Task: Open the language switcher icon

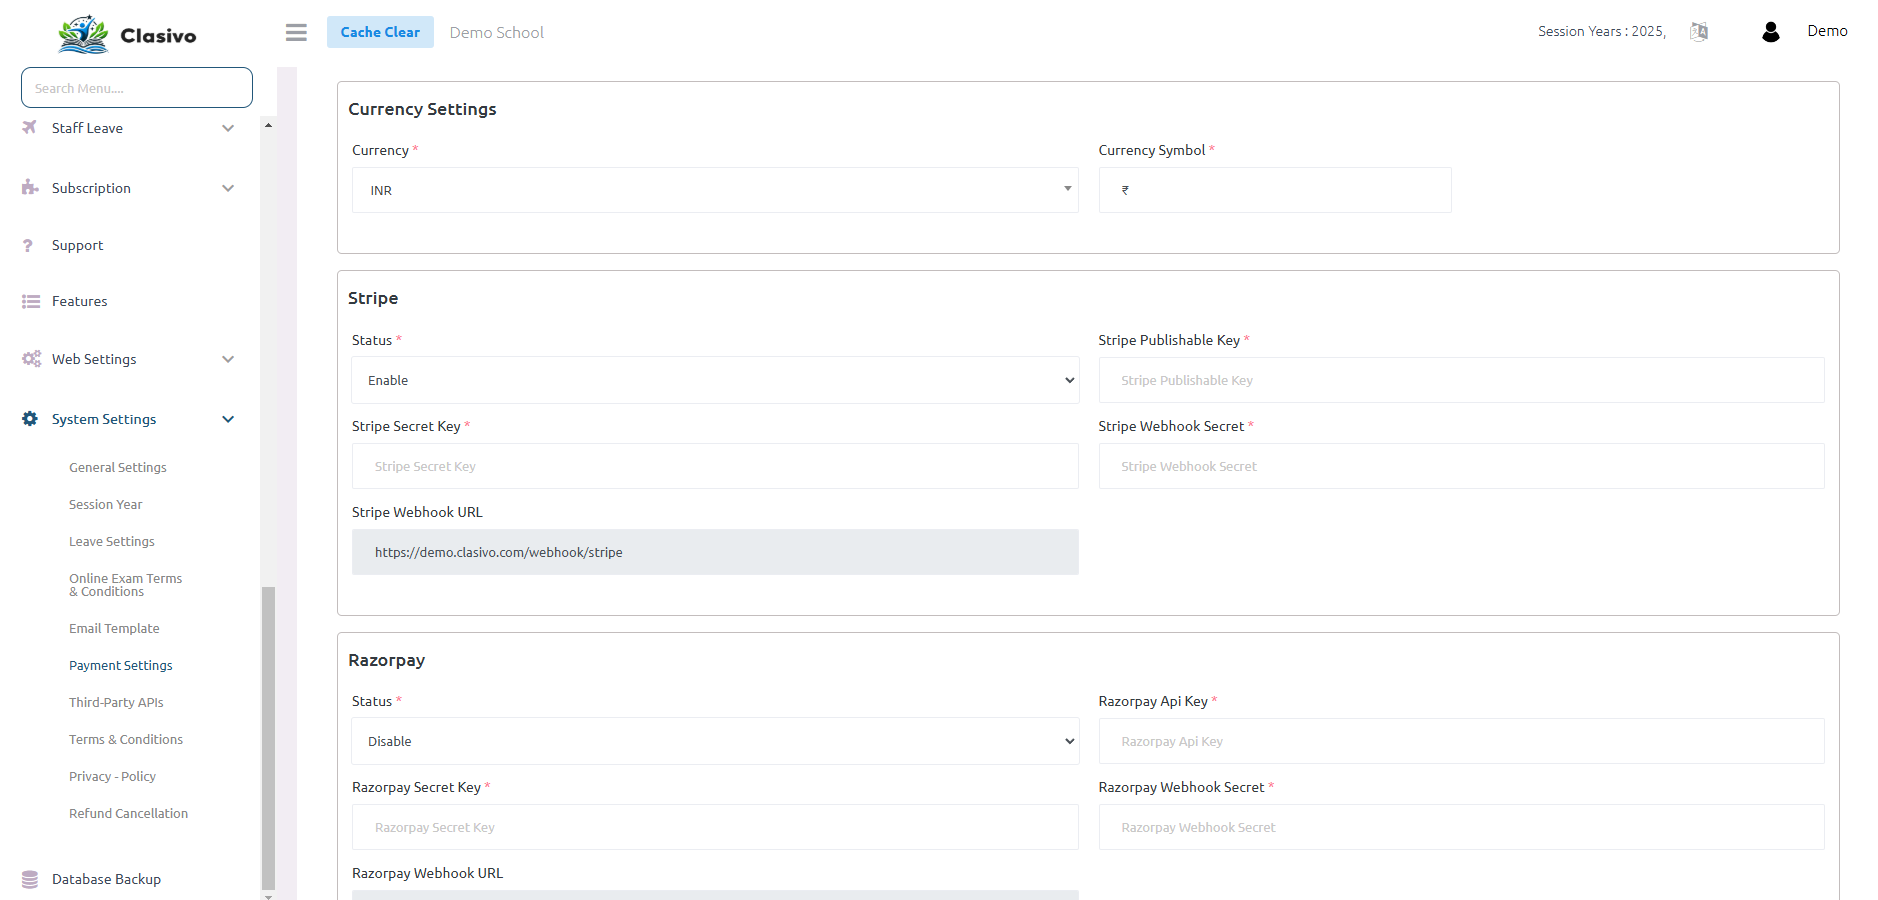Action: (x=1699, y=31)
